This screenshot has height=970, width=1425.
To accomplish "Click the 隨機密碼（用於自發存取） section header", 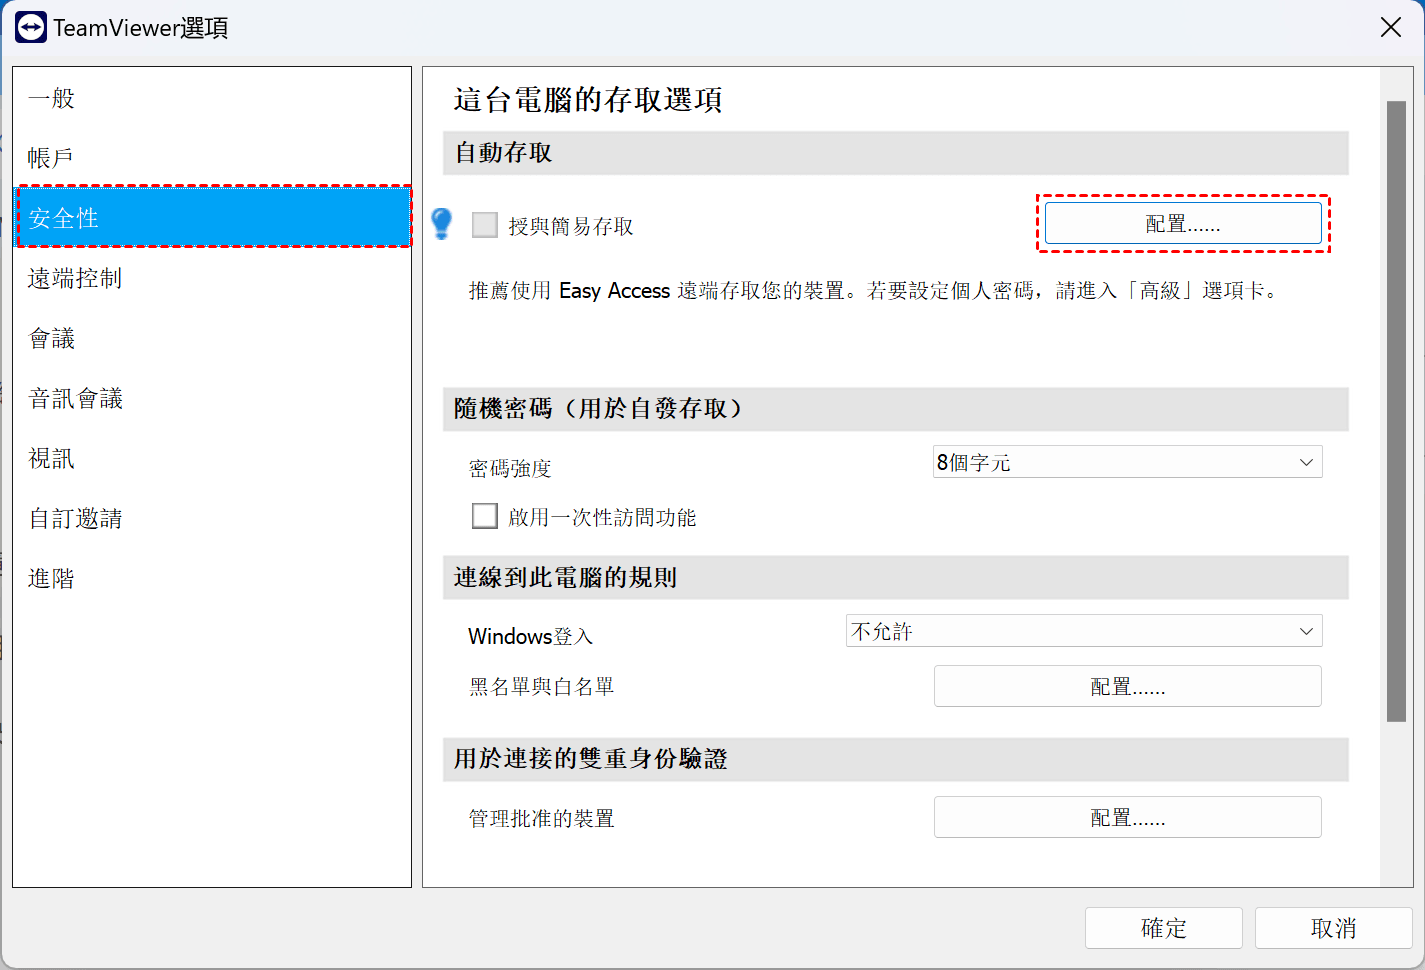I will 895,409.
